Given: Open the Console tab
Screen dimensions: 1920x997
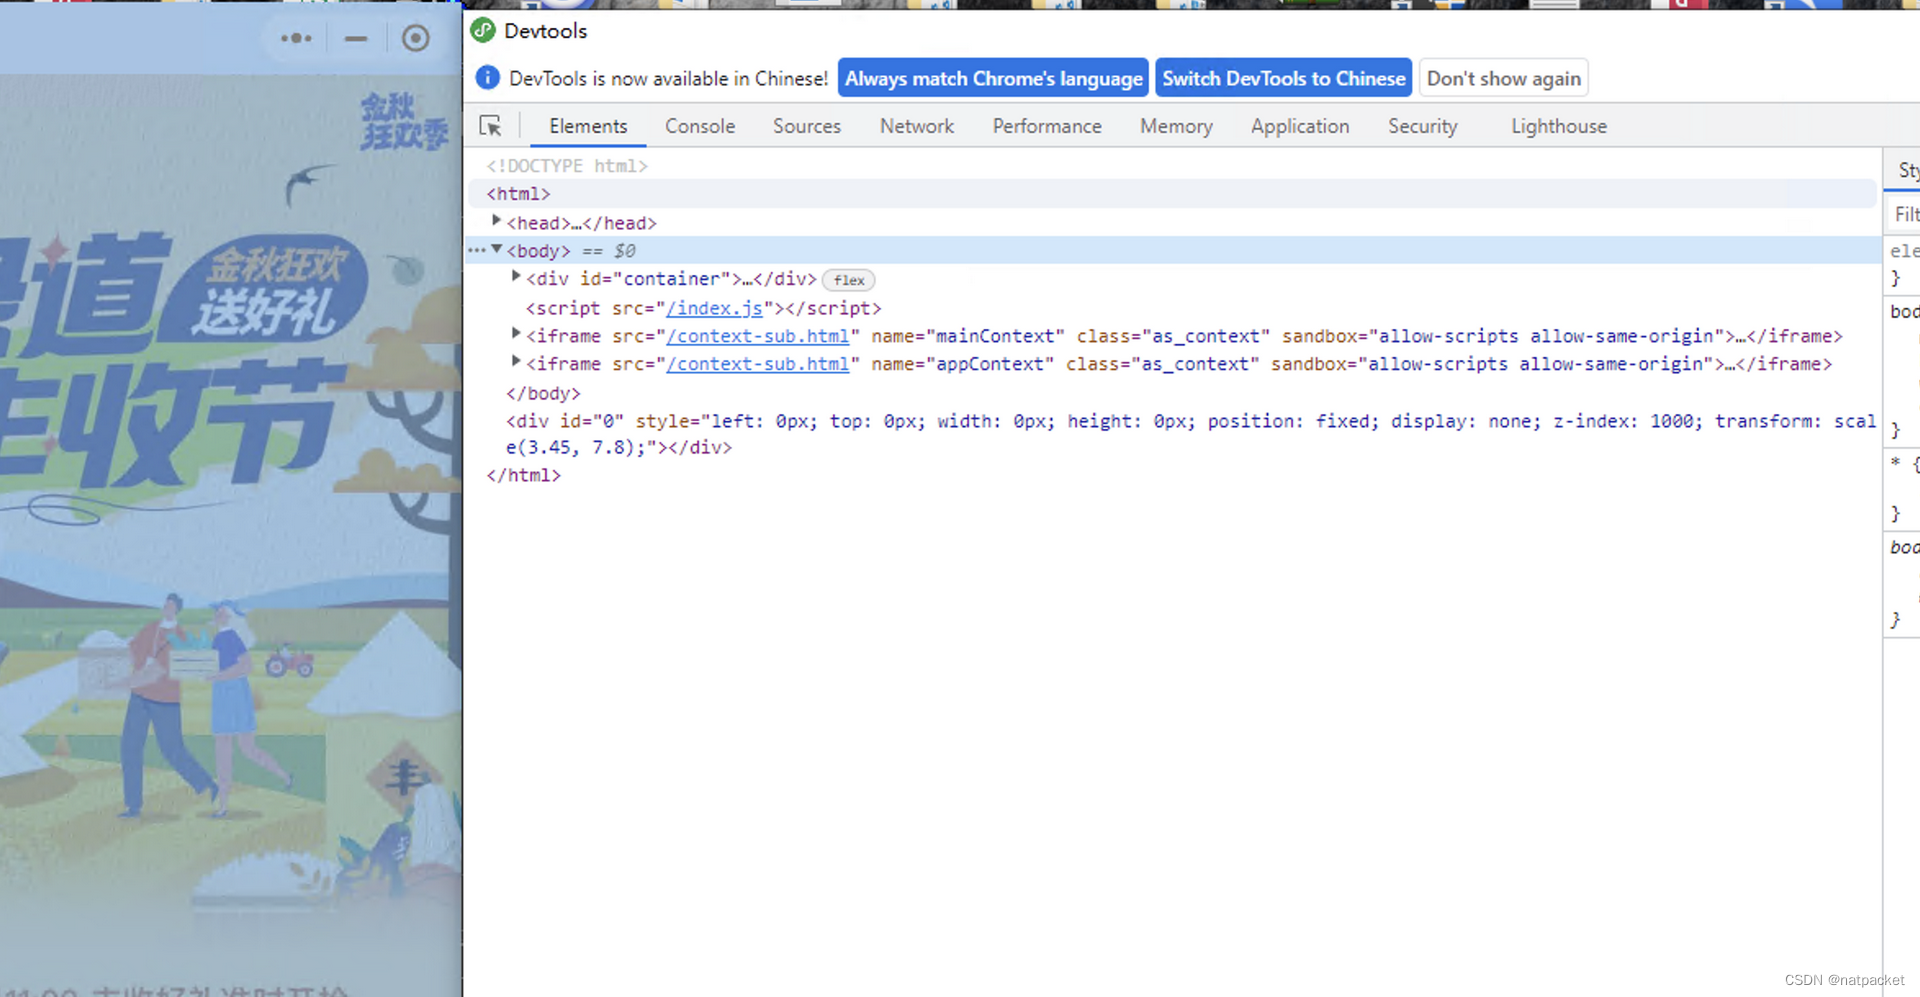Looking at the screenshot, I should (700, 126).
